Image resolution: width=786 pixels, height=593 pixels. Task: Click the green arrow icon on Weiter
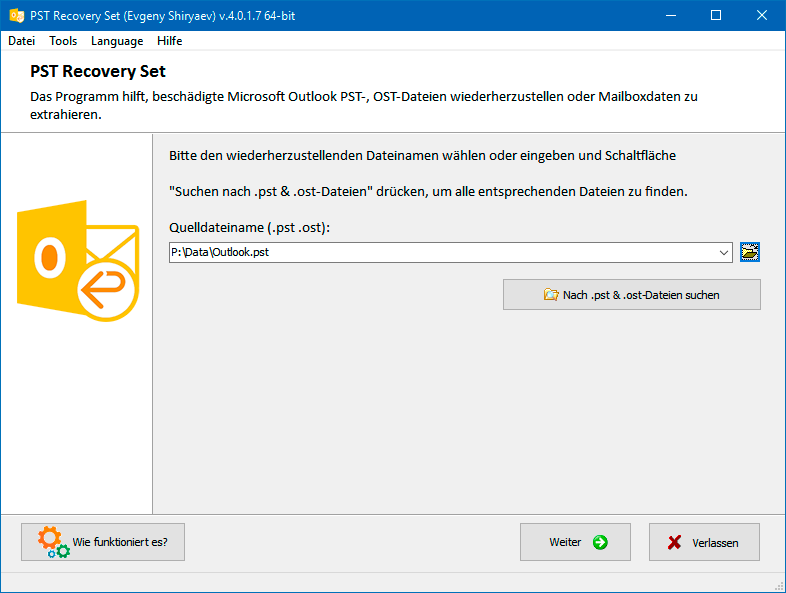pyautogui.click(x=599, y=542)
